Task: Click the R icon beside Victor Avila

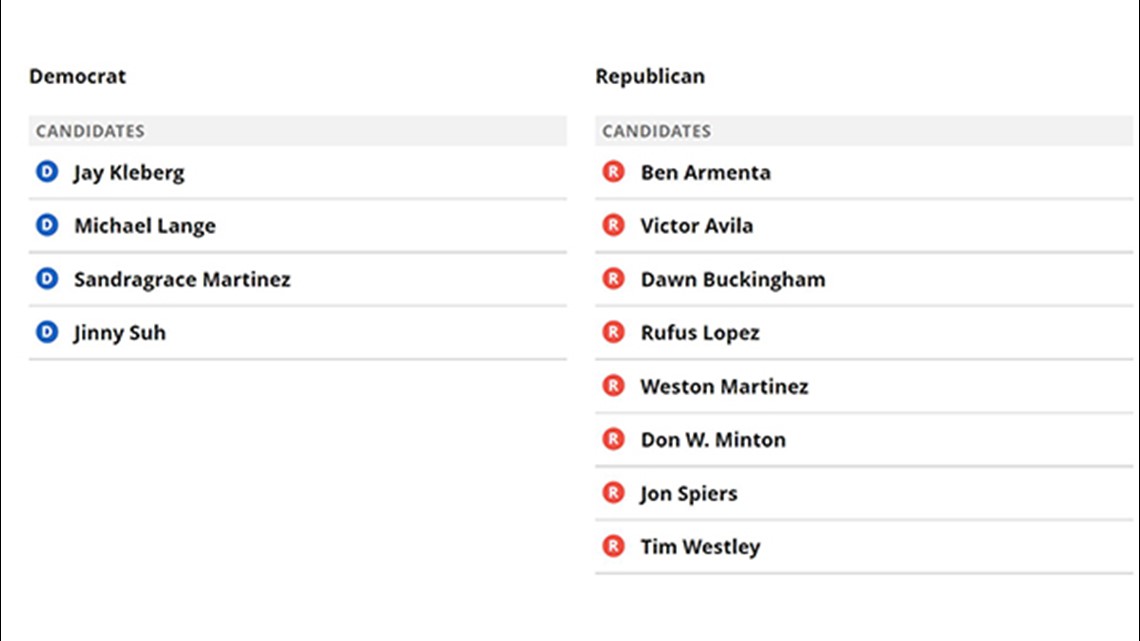Action: coord(614,225)
